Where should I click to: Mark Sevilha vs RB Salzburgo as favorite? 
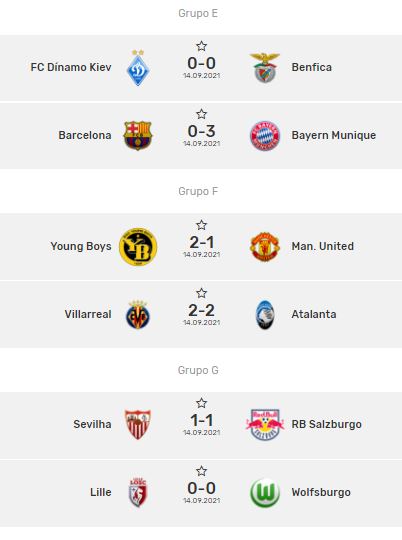click(202, 403)
